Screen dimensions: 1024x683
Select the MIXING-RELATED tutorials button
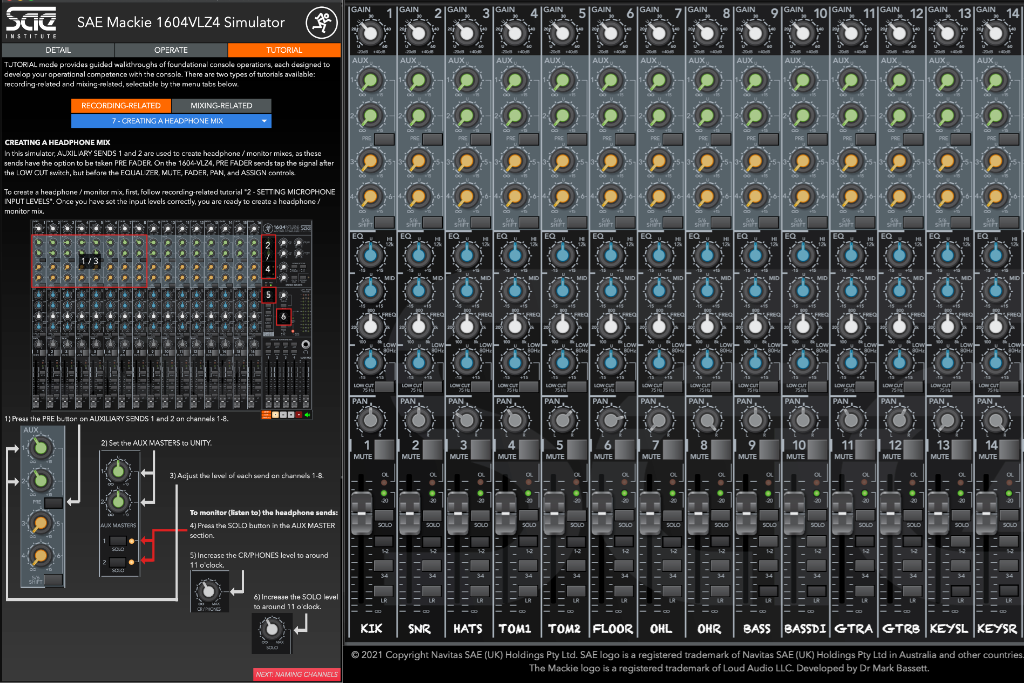(220, 105)
